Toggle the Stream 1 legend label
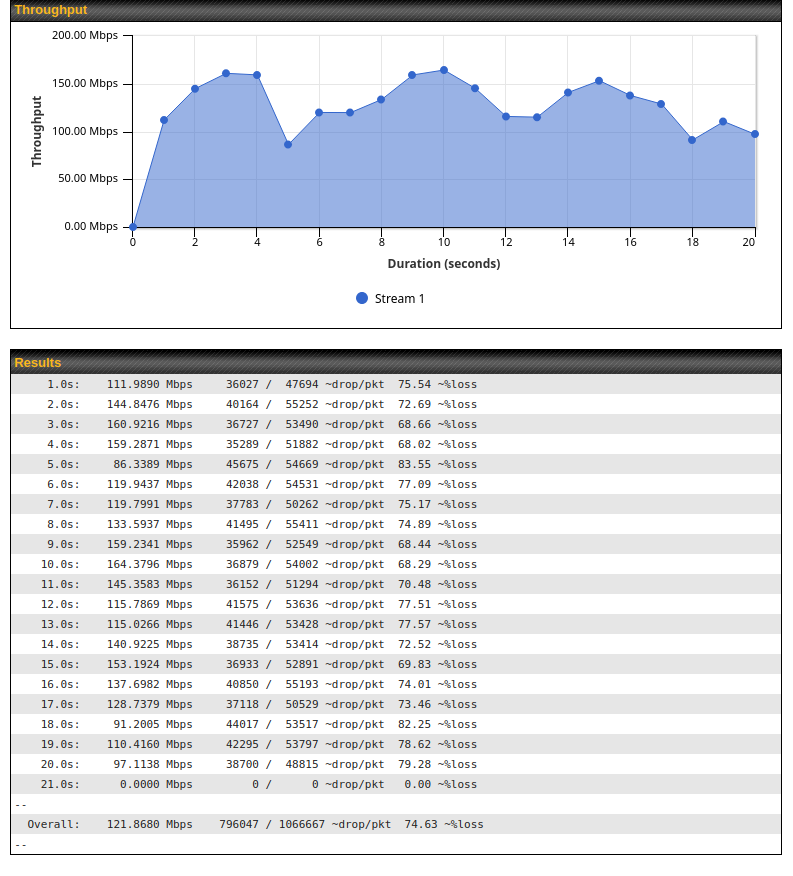This screenshot has height=876, width=793. [399, 298]
